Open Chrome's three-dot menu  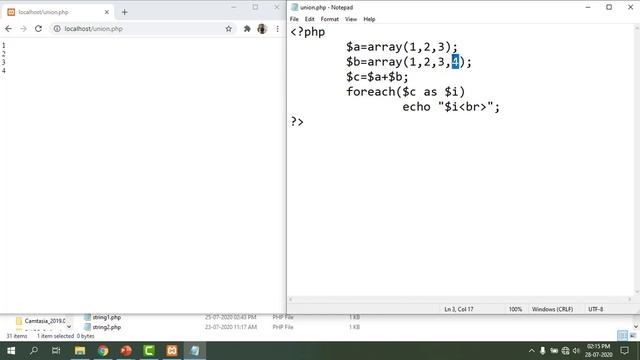[278, 29]
